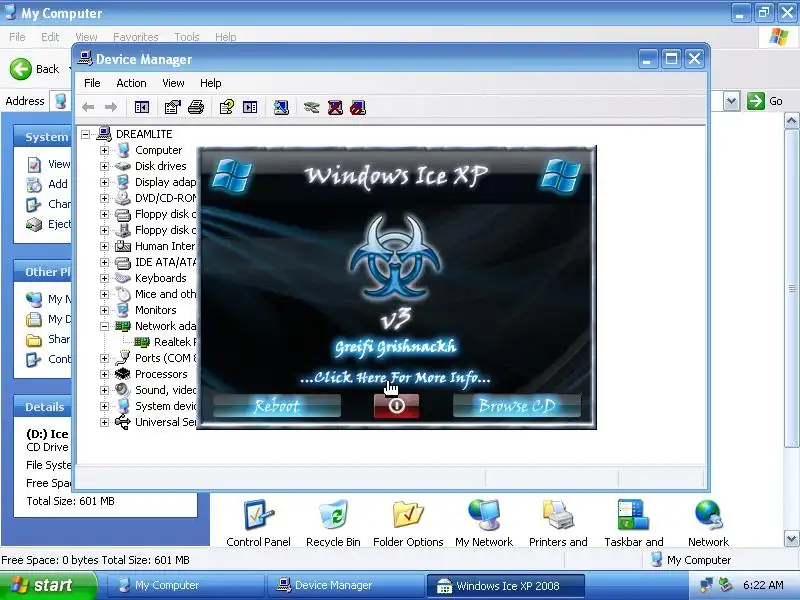Click the biohazard logo on the splash
This screenshot has width=800, height=600.
pyautogui.click(x=395, y=258)
